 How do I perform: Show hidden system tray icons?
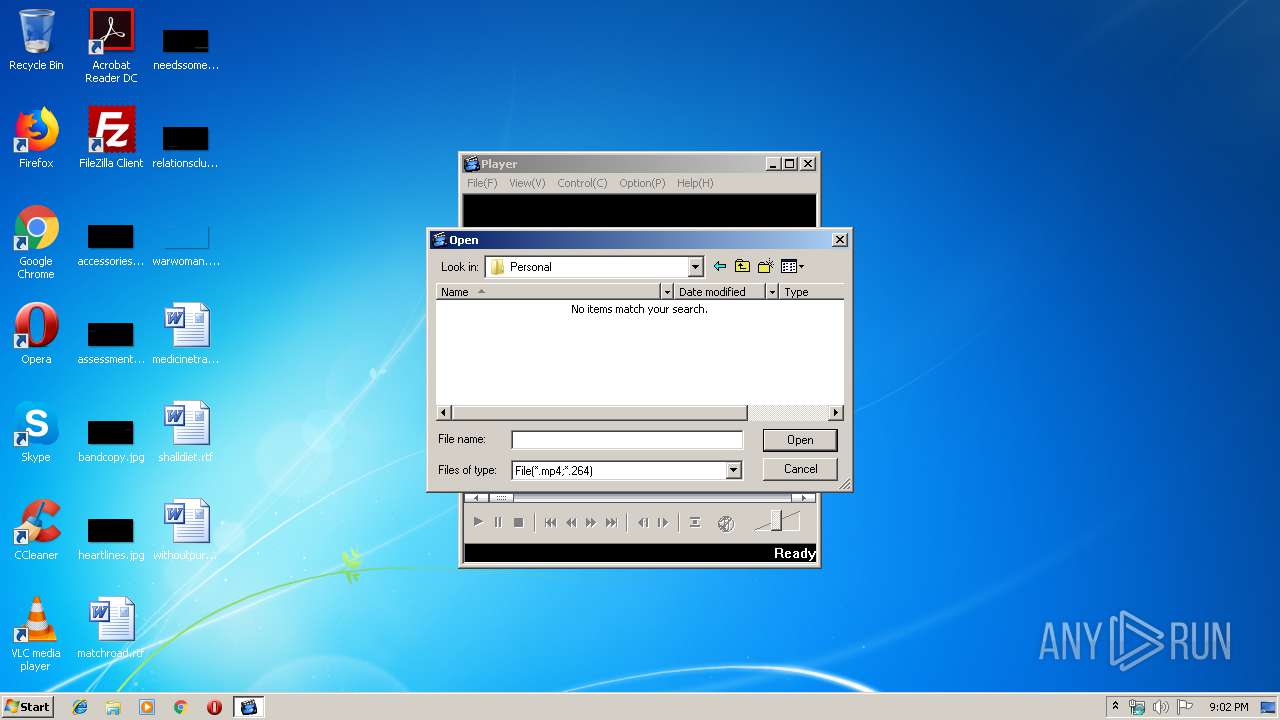[x=1115, y=707]
